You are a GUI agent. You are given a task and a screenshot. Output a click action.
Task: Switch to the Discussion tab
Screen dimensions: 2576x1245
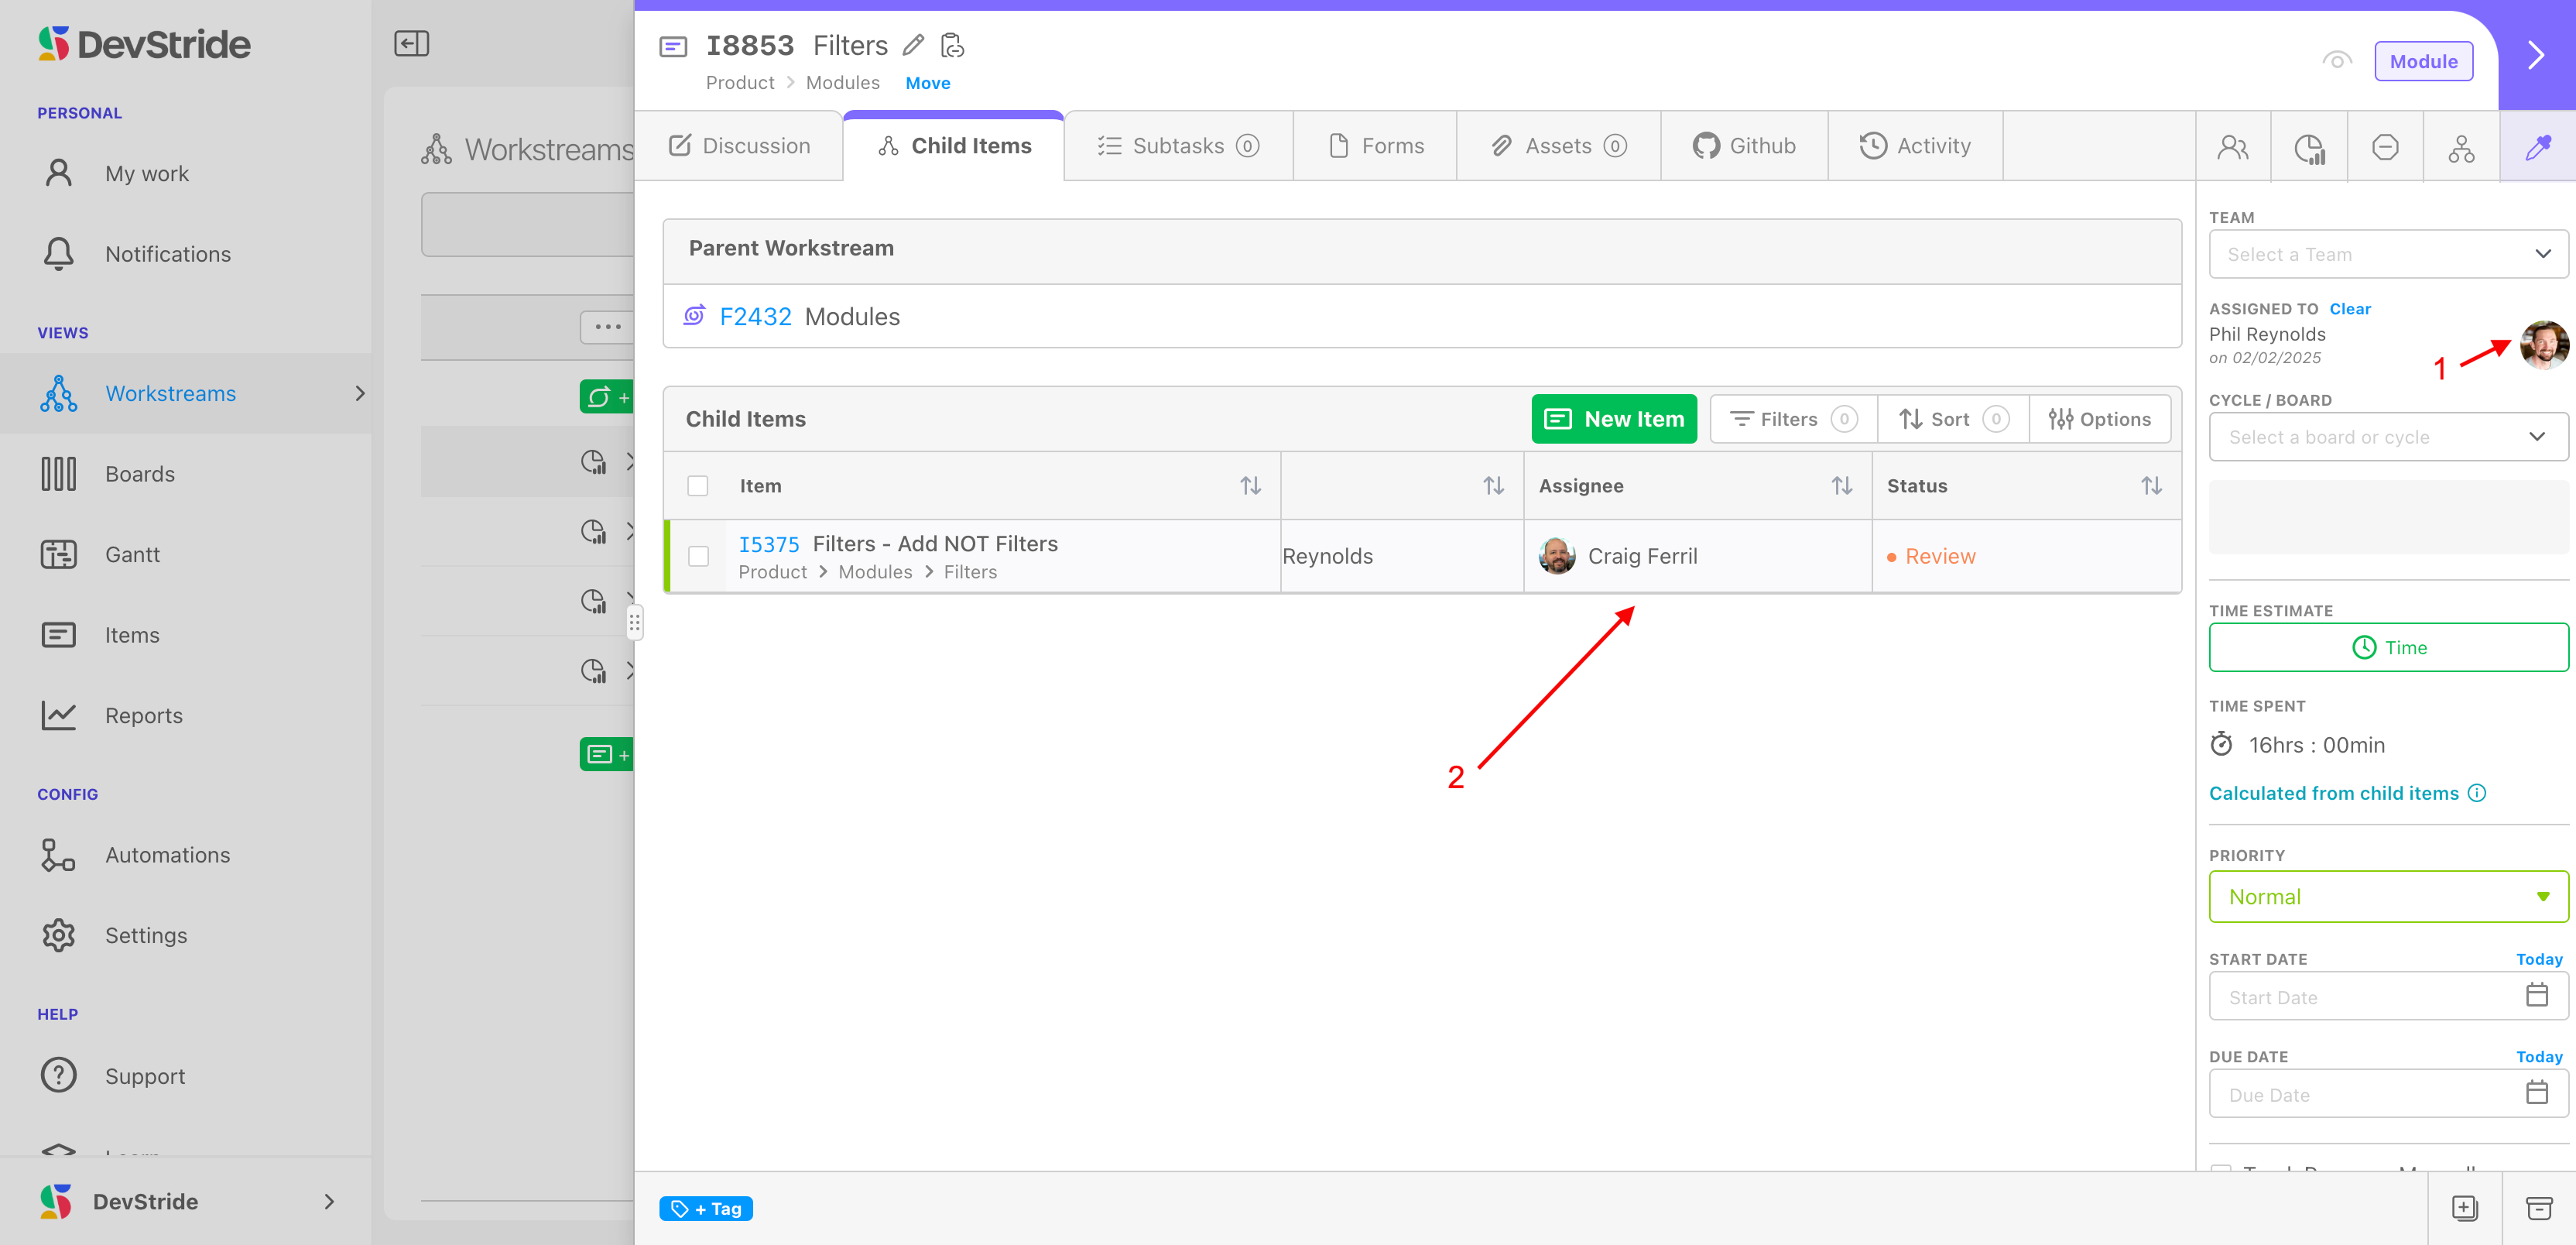pyautogui.click(x=739, y=146)
